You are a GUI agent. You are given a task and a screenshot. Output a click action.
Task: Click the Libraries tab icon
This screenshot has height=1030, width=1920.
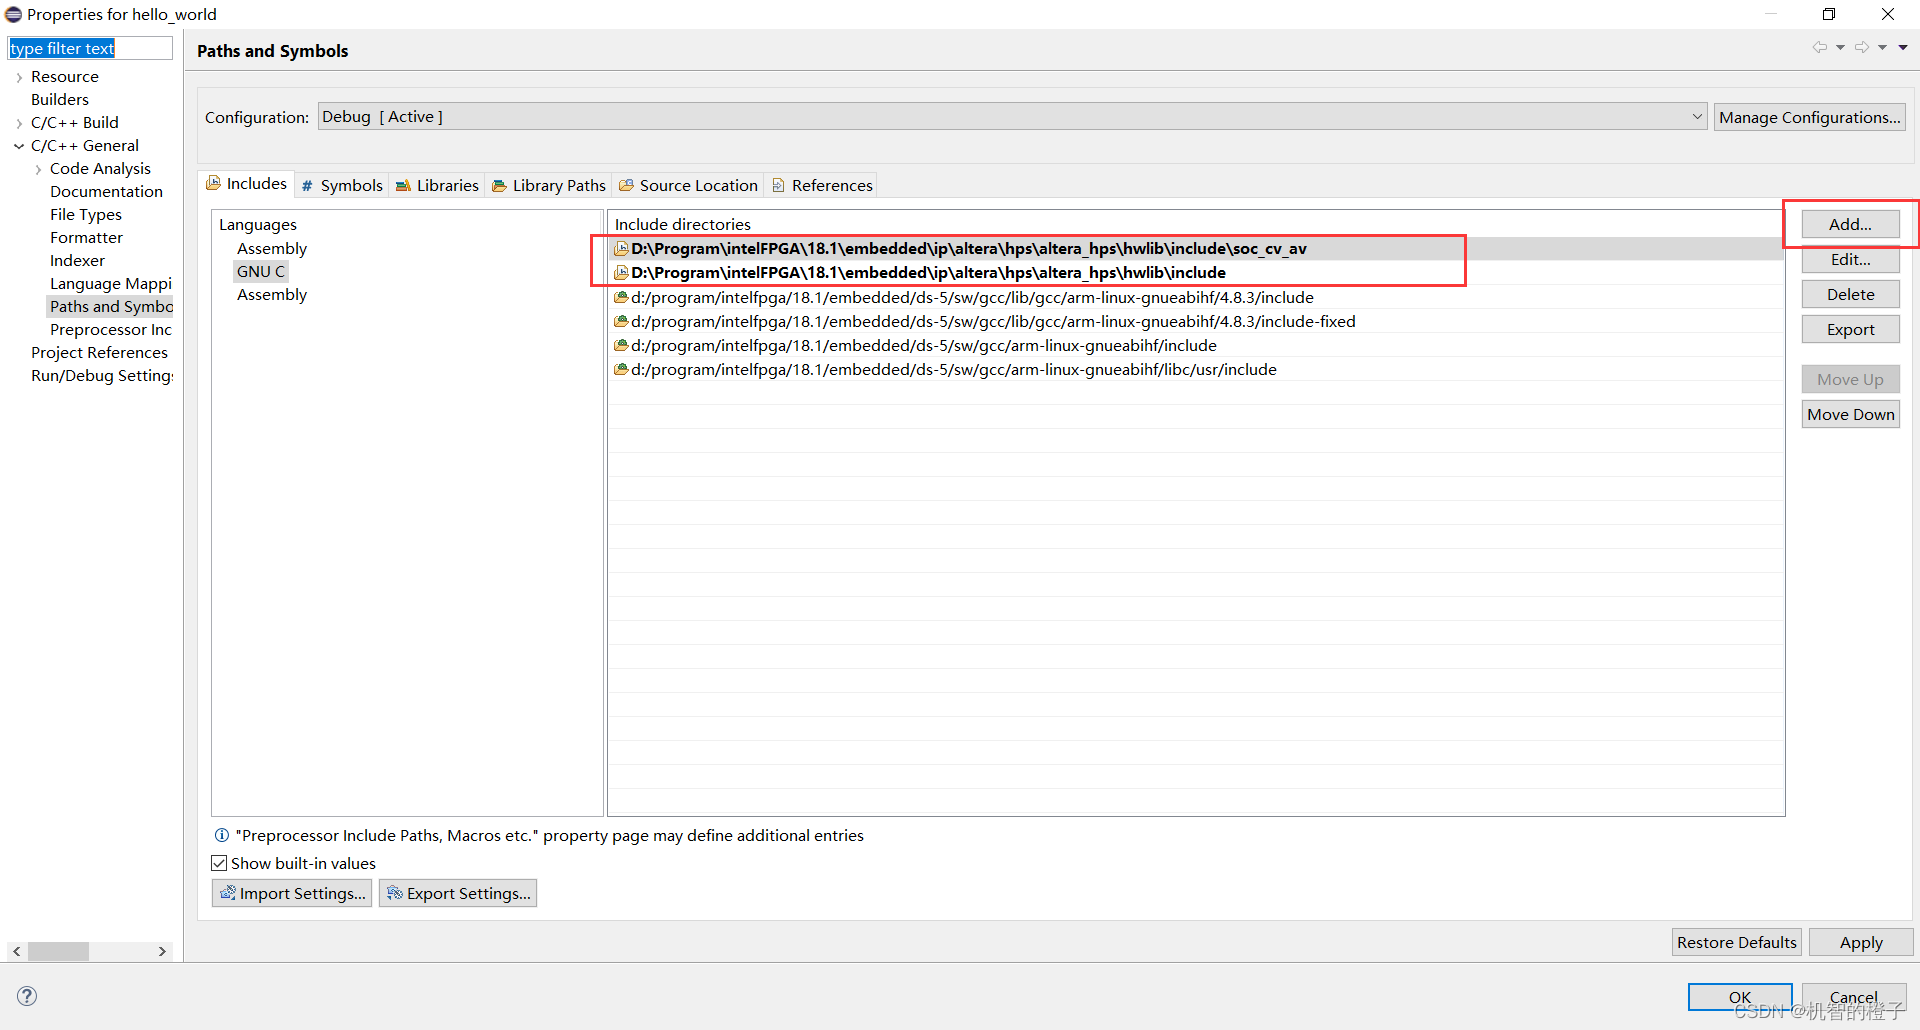[x=403, y=186]
